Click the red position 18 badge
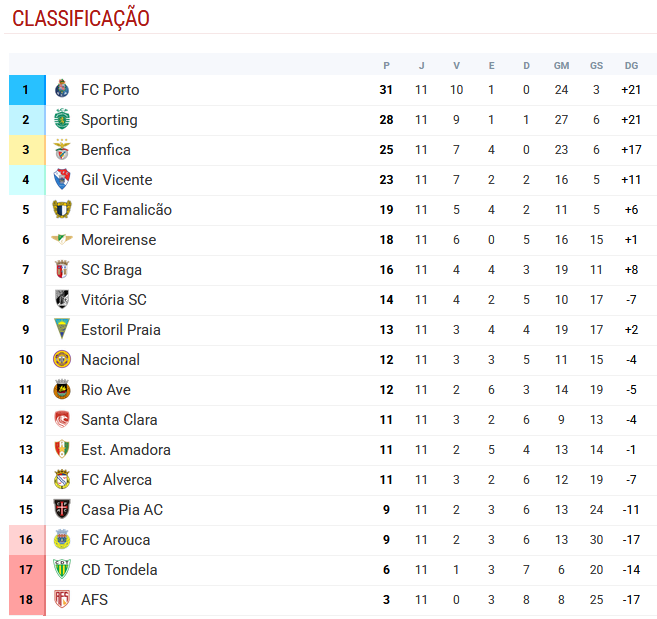The width and height of the screenshot is (657, 619). [26, 600]
